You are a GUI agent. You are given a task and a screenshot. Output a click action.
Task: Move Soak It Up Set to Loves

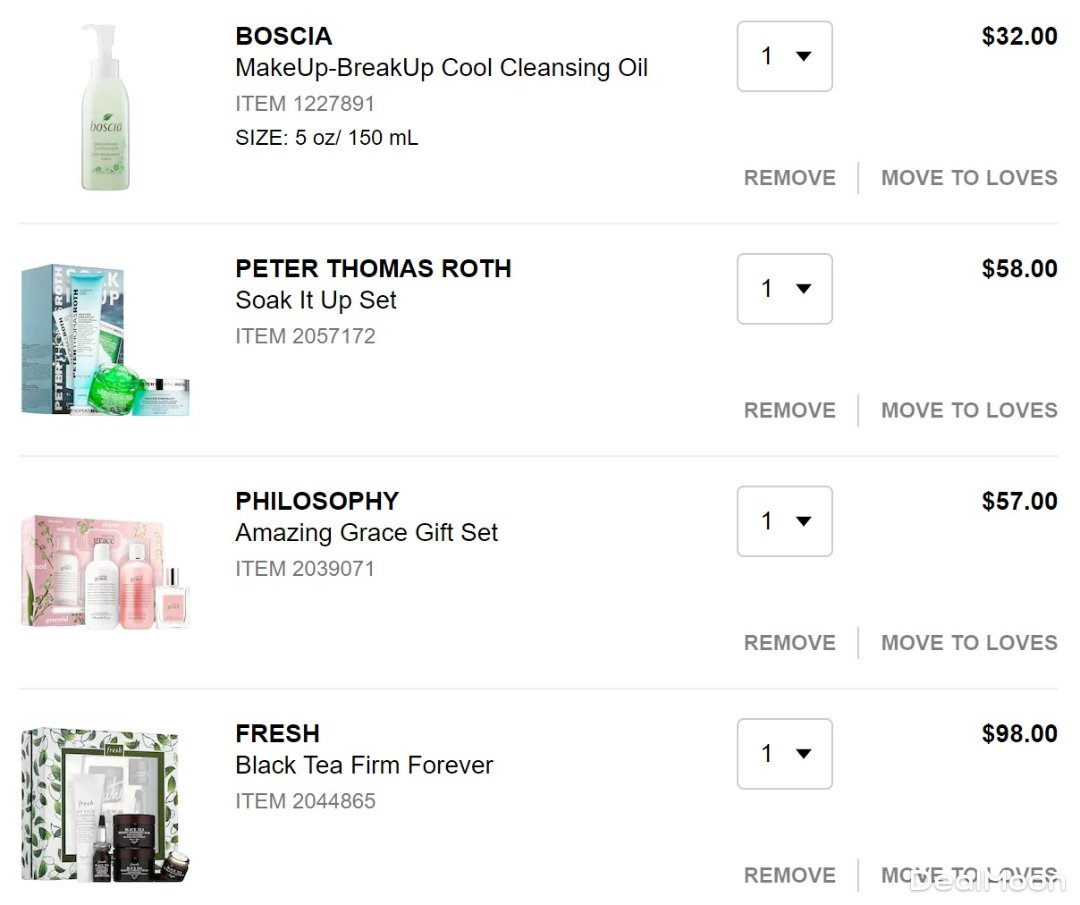968,410
